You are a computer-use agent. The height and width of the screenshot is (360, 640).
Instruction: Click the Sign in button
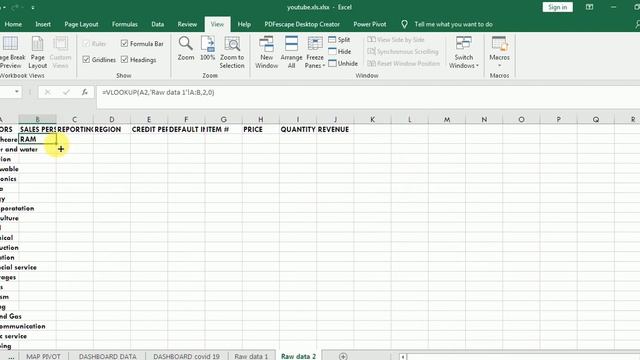pos(557,7)
